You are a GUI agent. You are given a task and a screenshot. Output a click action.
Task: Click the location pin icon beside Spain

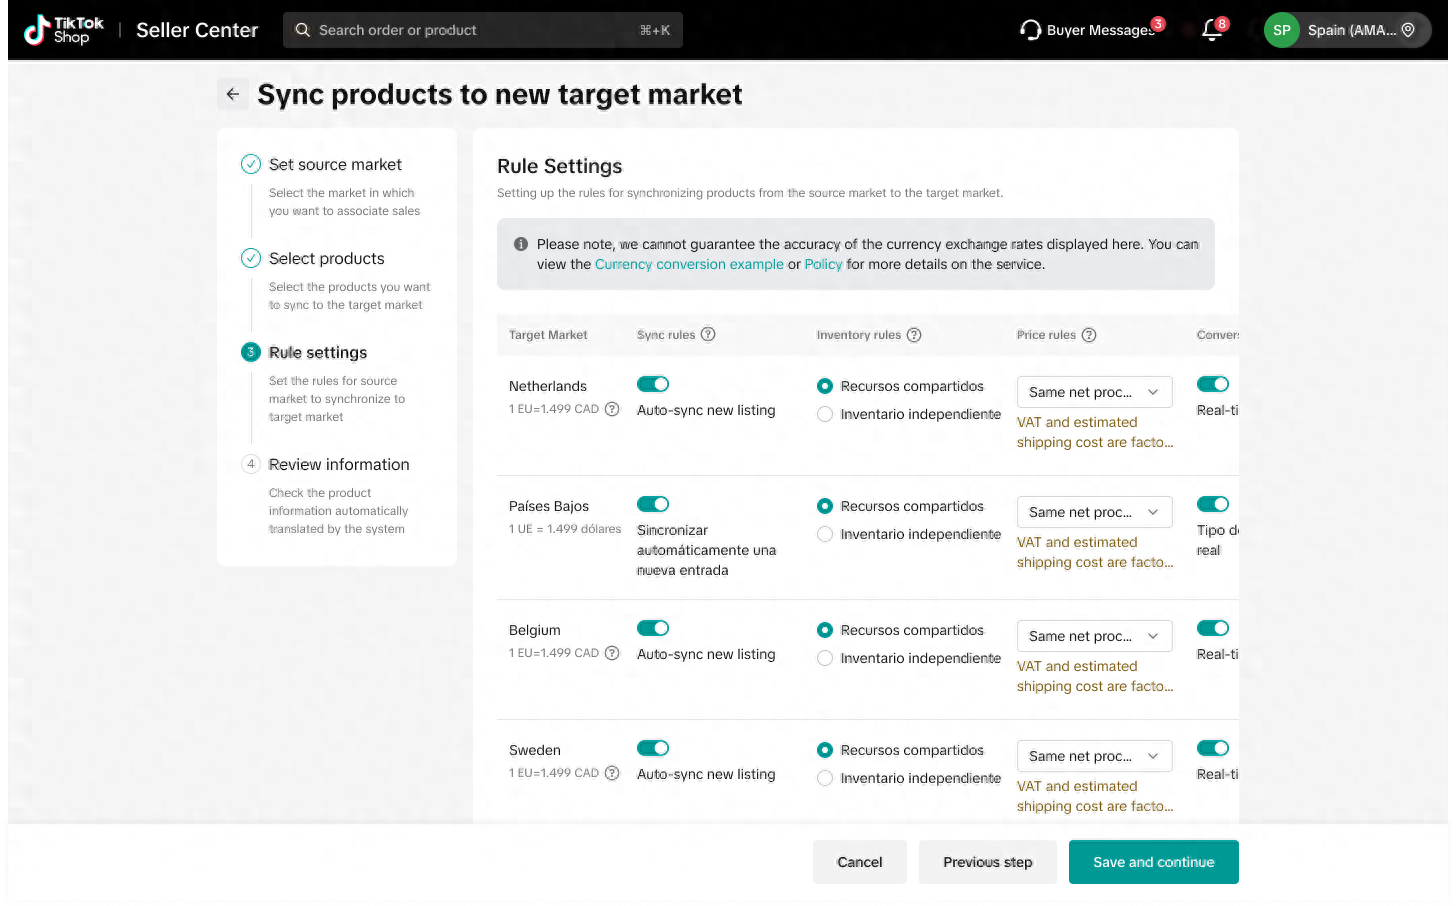pos(1408,30)
